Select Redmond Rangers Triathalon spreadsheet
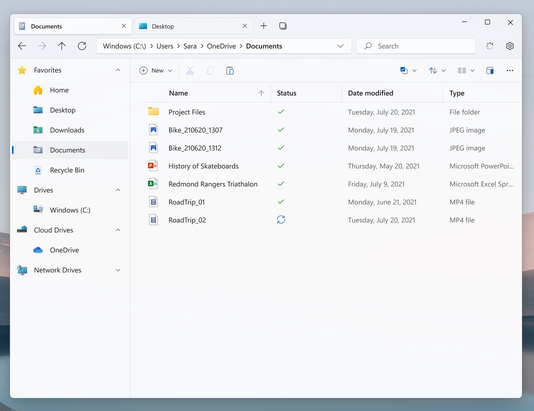Screen dimensions: 534x411 coord(331,184)
